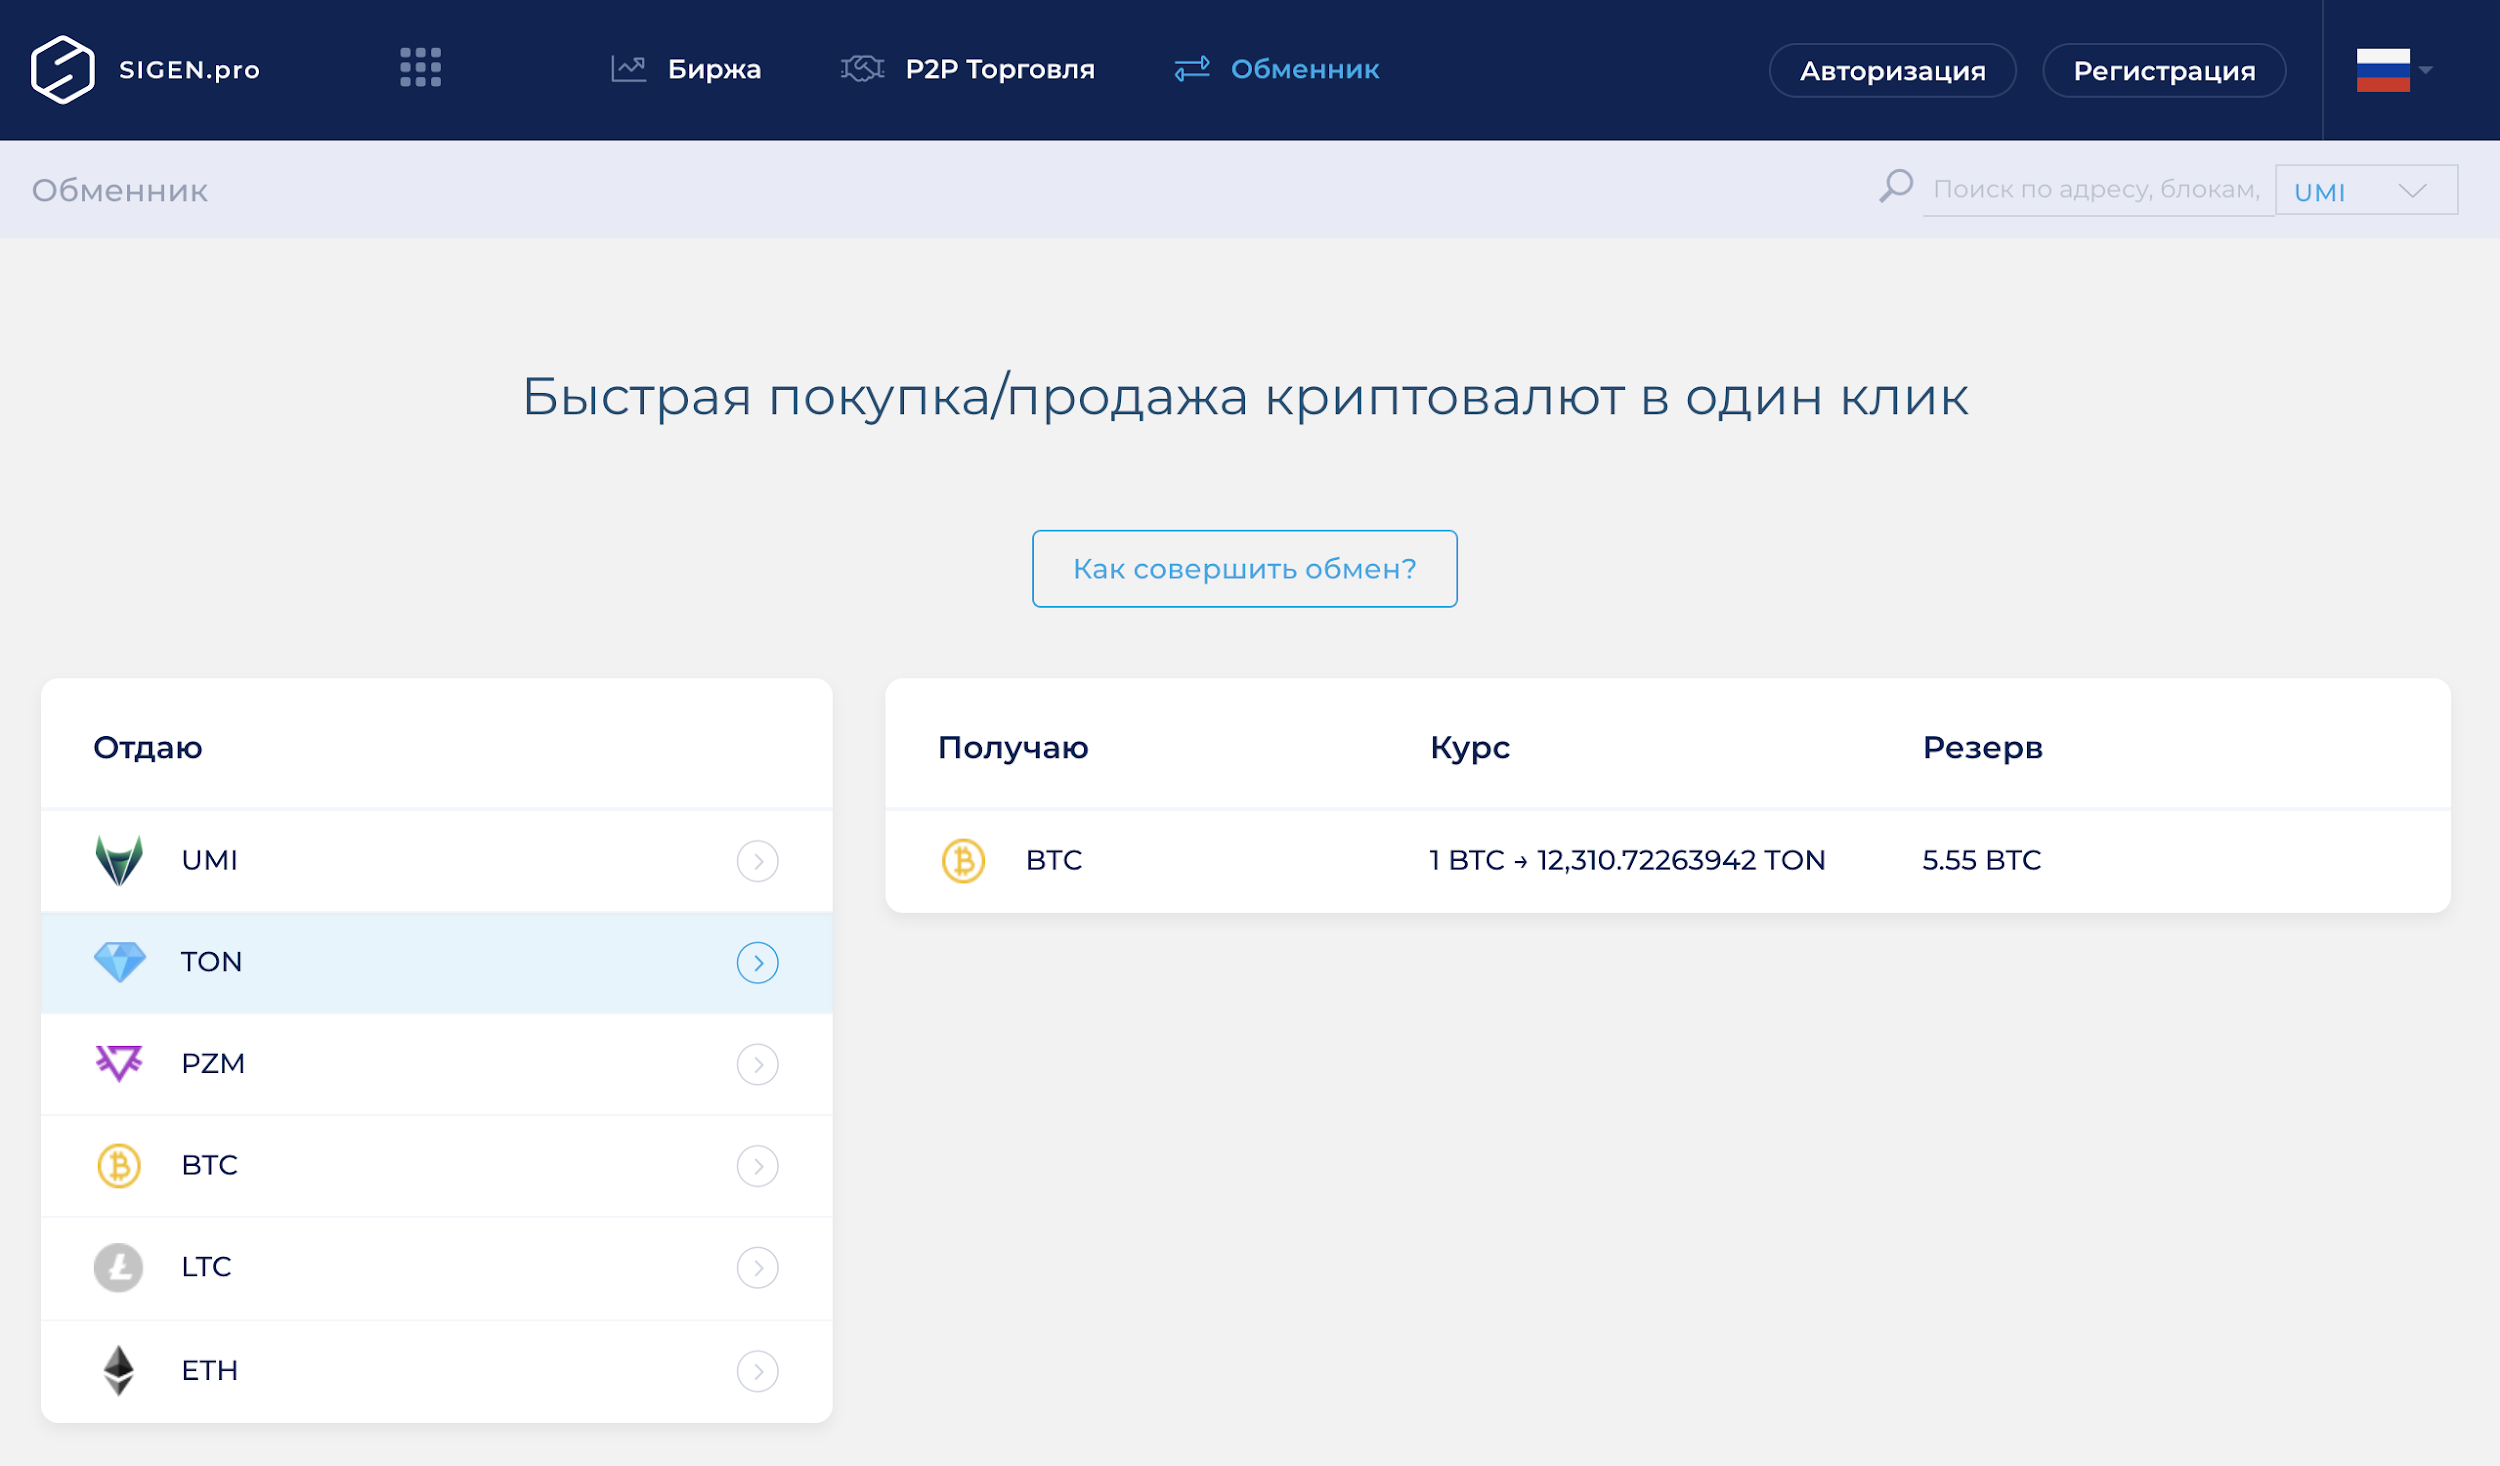2500x1466 pixels.
Task: Open the UMI search network dropdown
Action: coord(2365,190)
